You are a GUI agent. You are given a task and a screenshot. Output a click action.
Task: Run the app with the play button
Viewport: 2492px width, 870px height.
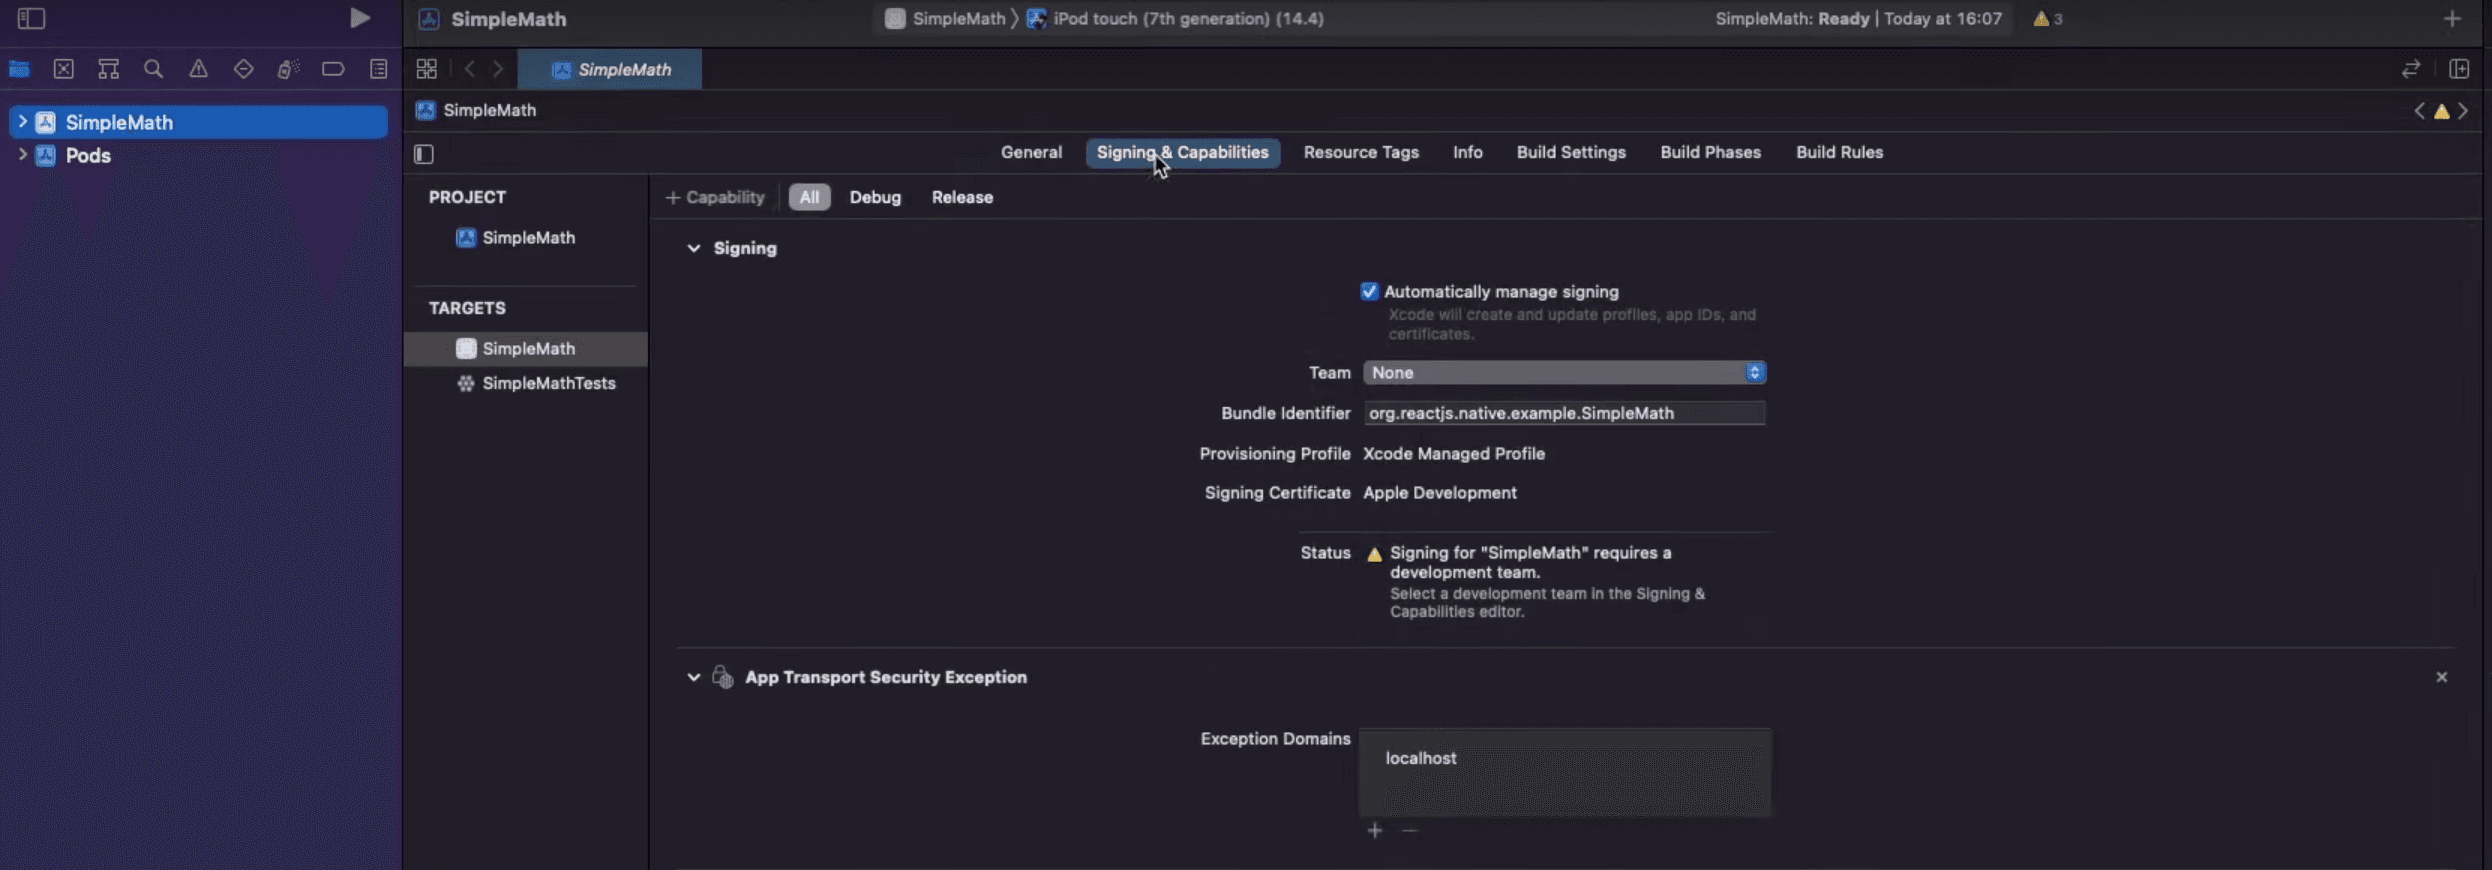click(359, 18)
